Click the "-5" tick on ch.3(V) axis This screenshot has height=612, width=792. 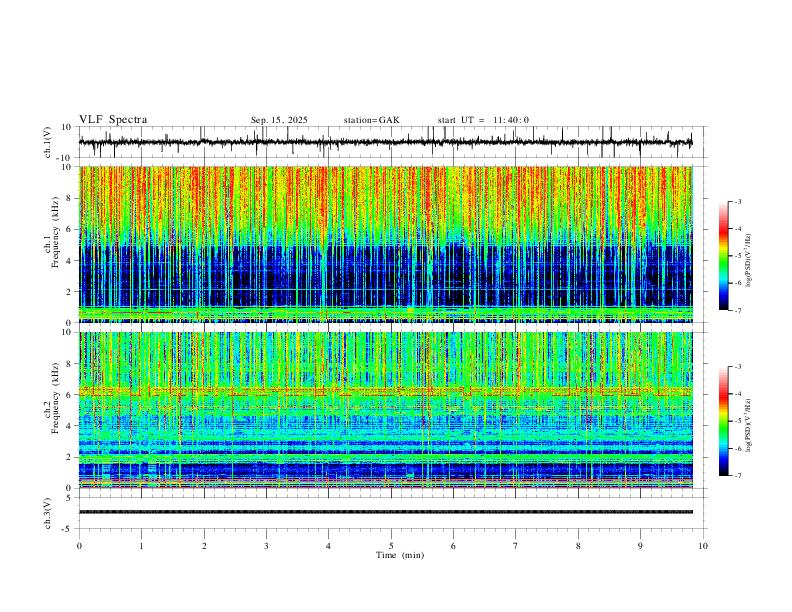[x=68, y=529]
